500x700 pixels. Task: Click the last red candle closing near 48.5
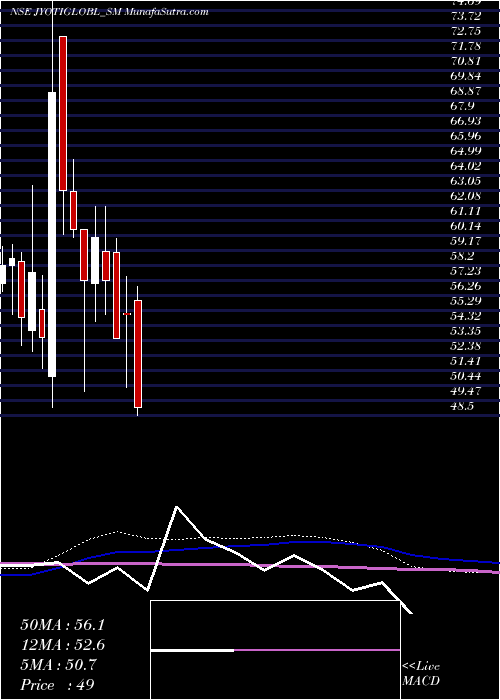pos(138,354)
